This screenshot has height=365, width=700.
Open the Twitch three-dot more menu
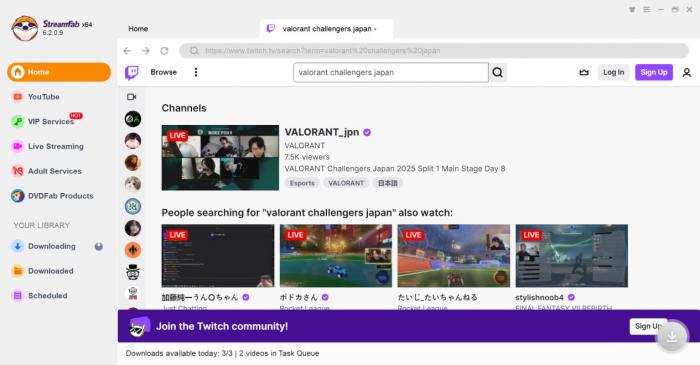click(196, 72)
